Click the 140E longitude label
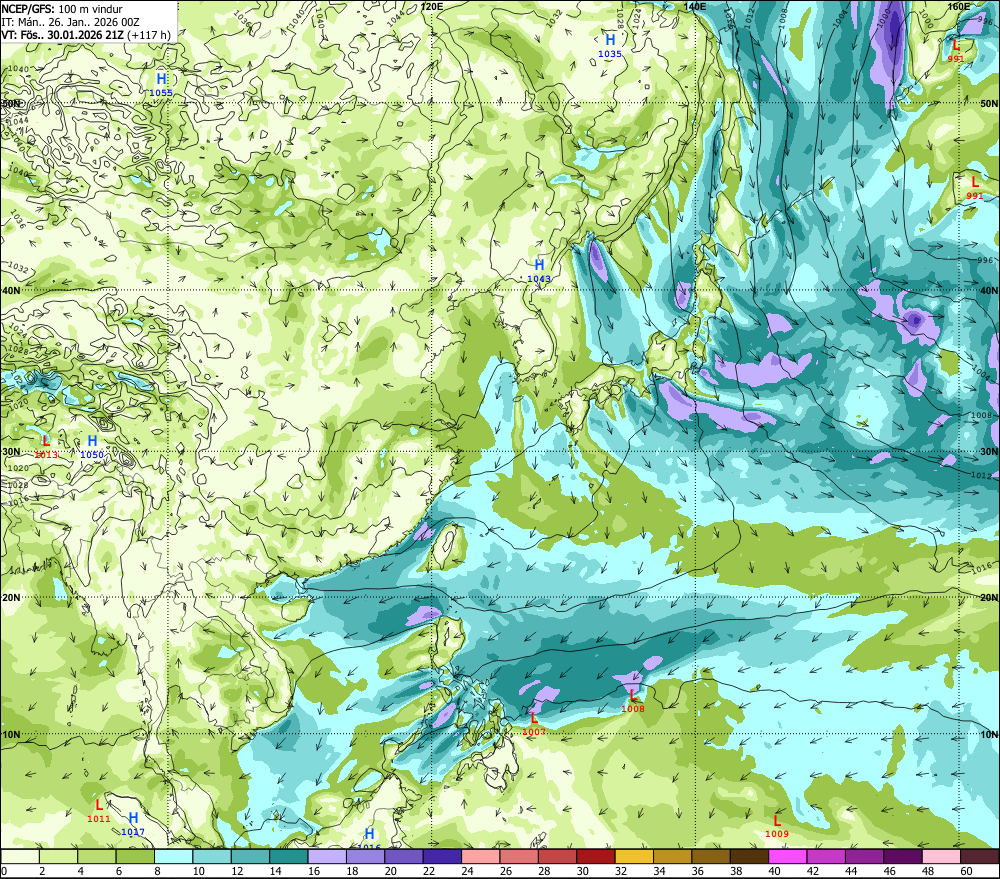 click(695, 6)
